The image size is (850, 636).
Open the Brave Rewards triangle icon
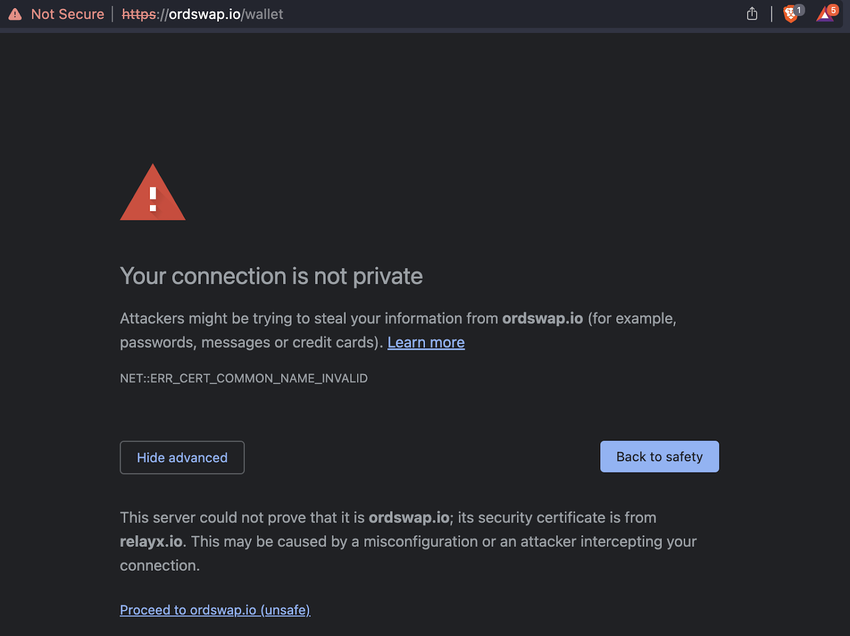[823, 15]
